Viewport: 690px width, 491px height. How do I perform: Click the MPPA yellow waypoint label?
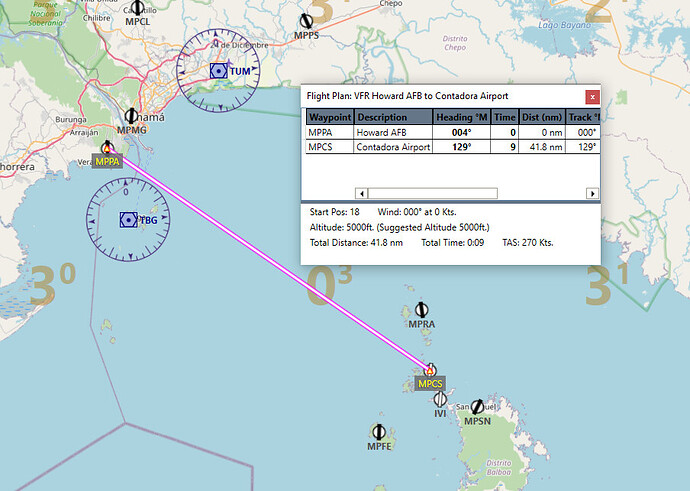coord(107,162)
